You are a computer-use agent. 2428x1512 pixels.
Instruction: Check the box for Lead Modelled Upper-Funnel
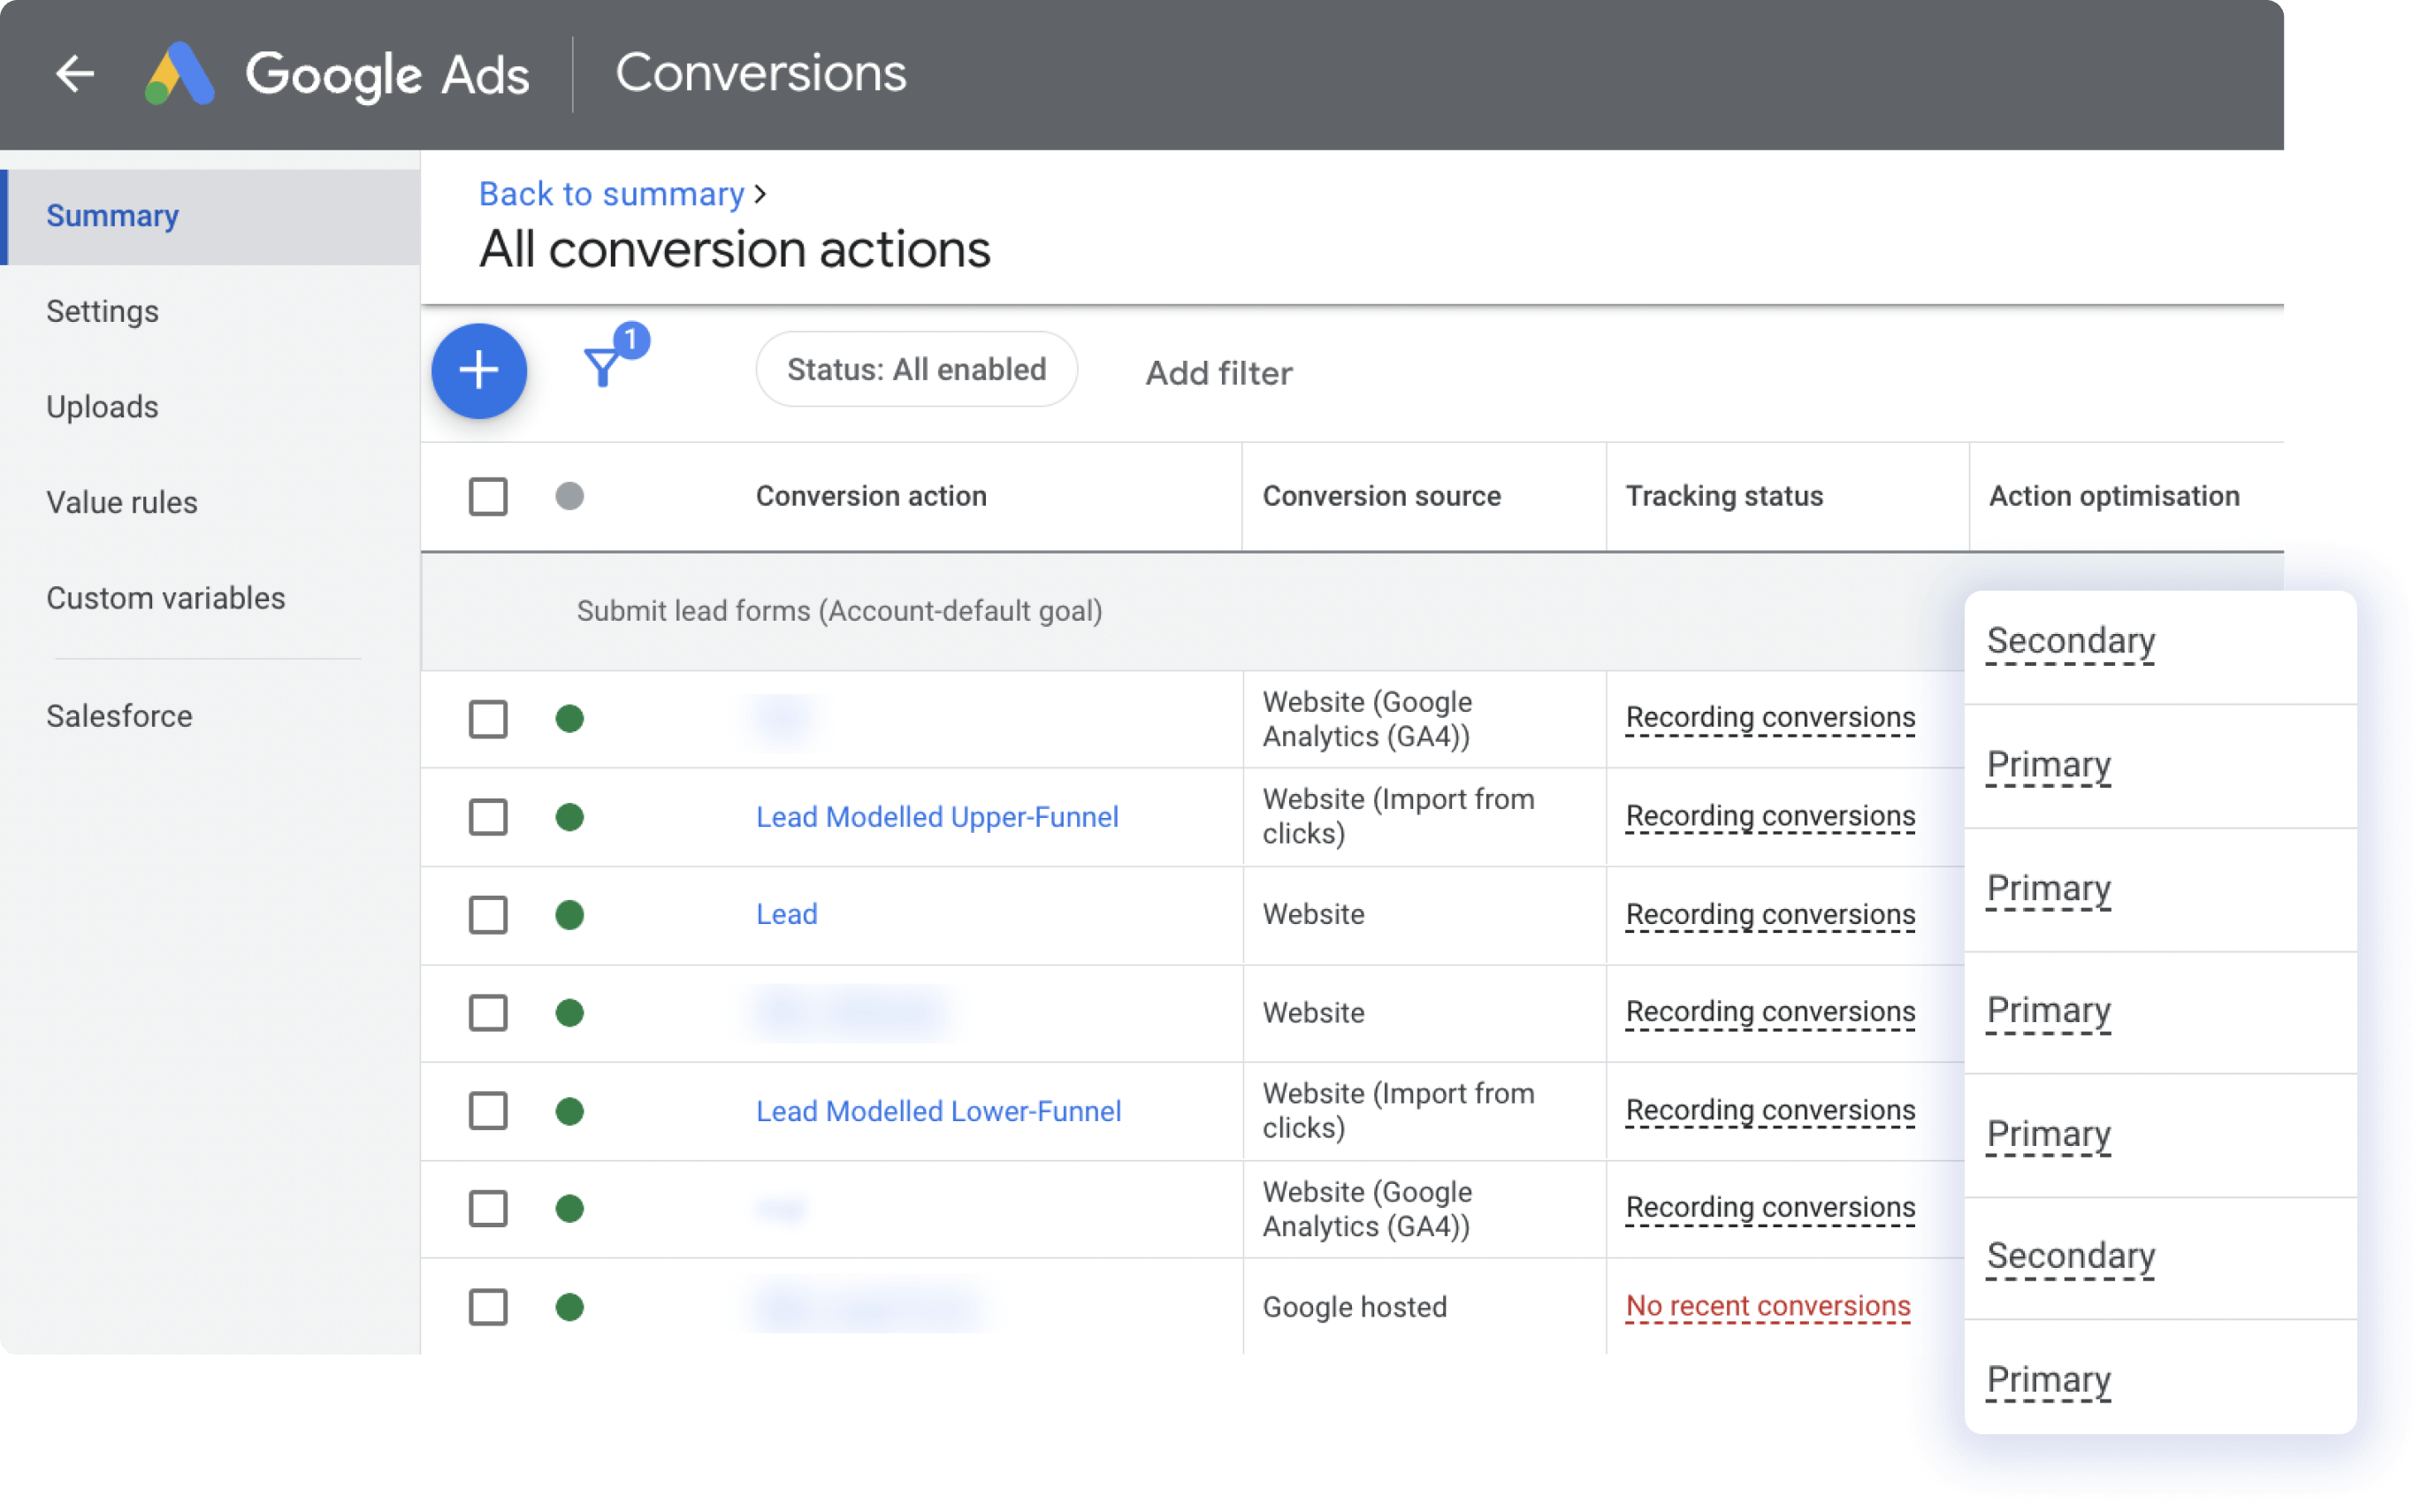point(488,817)
